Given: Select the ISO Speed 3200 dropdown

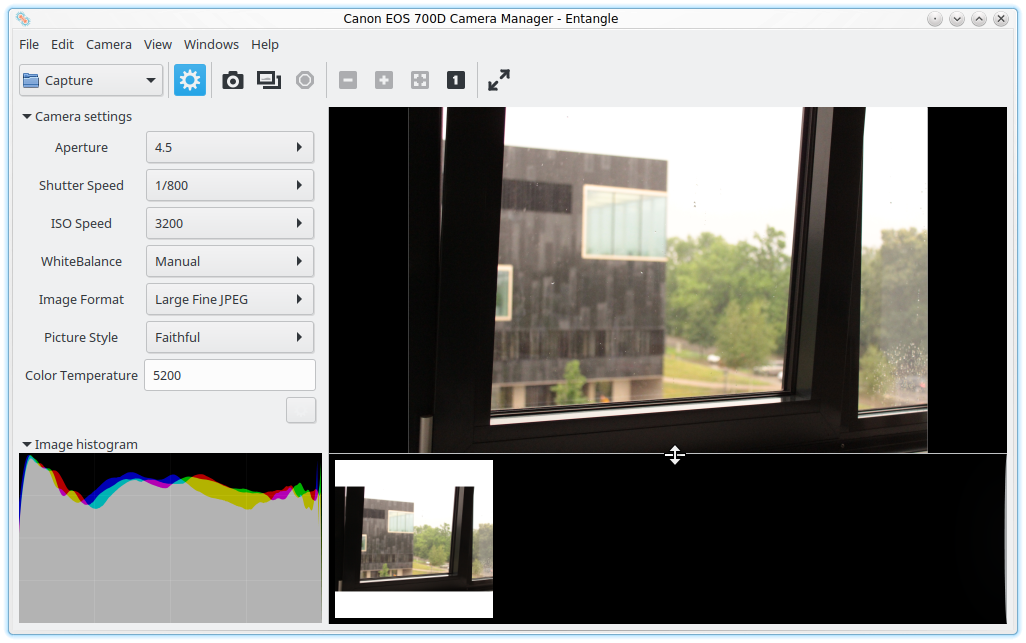Looking at the screenshot, I should (x=229, y=223).
